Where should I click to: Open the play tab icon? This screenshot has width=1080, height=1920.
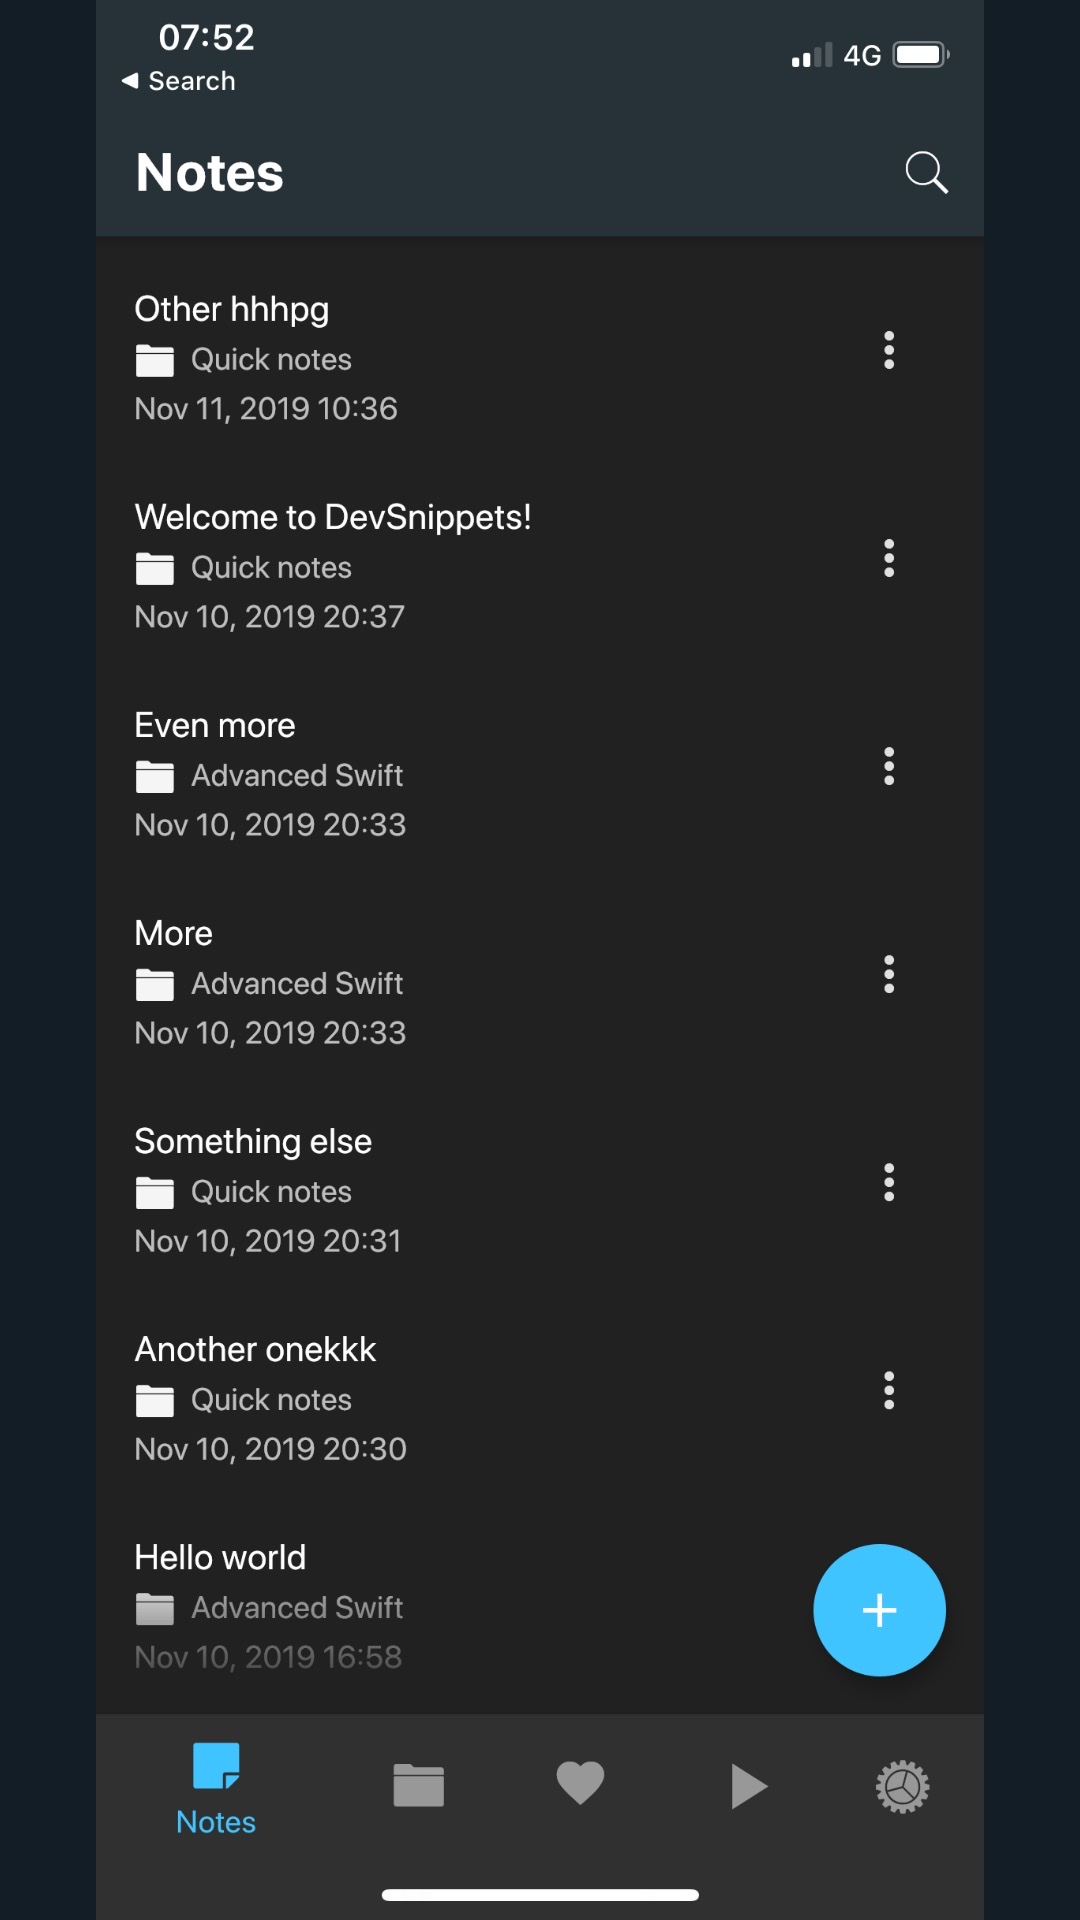[748, 1786]
